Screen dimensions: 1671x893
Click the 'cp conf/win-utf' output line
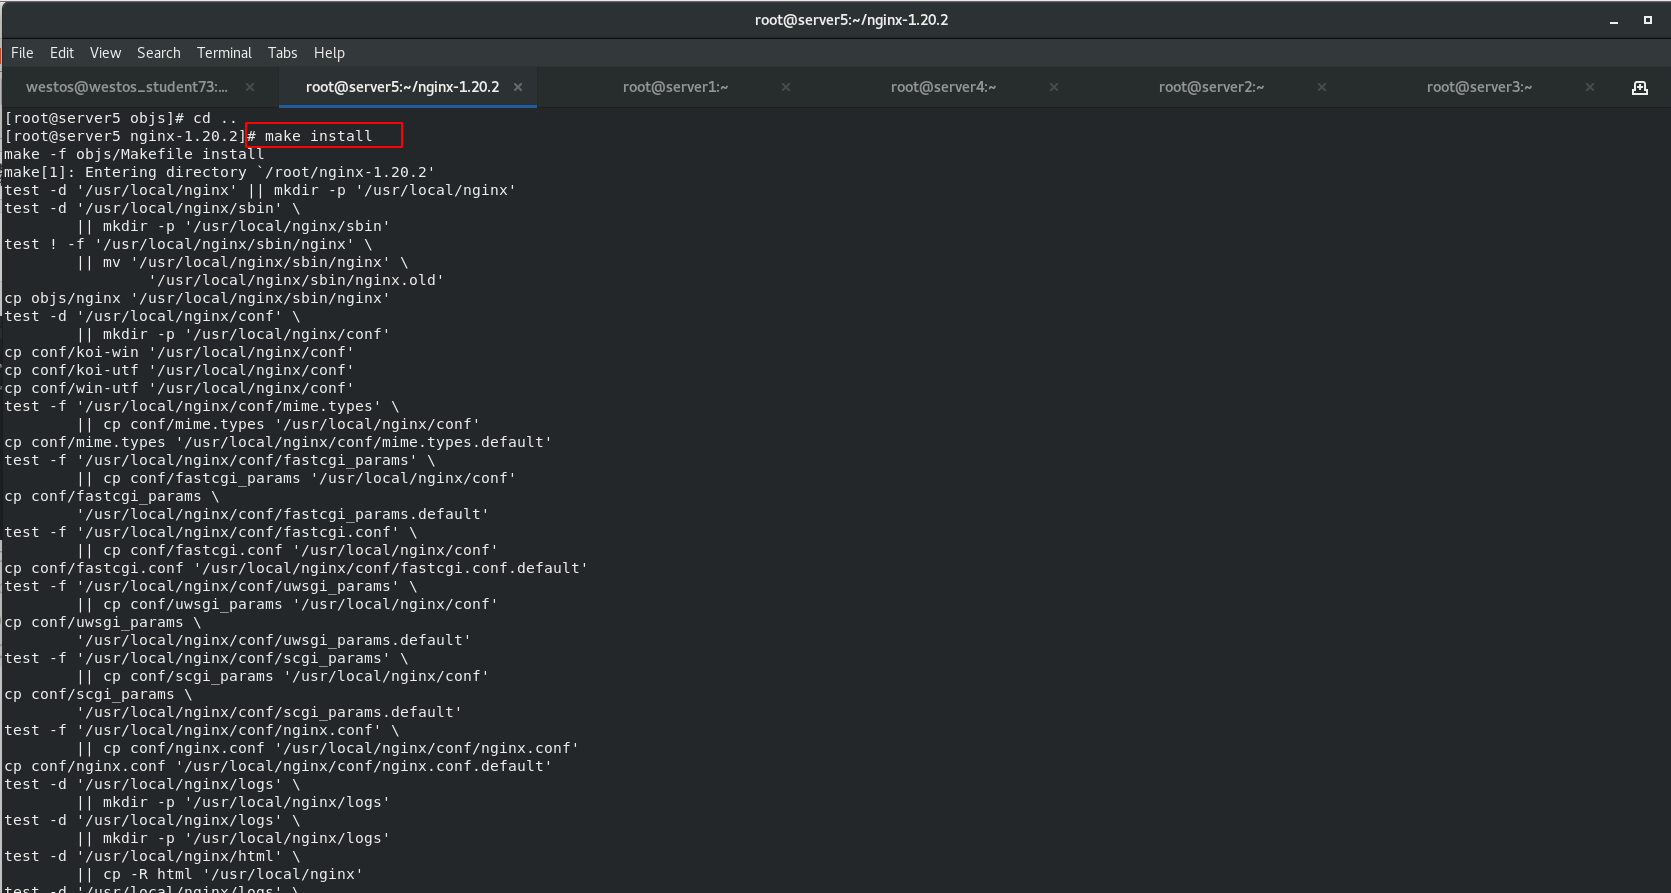tap(179, 388)
